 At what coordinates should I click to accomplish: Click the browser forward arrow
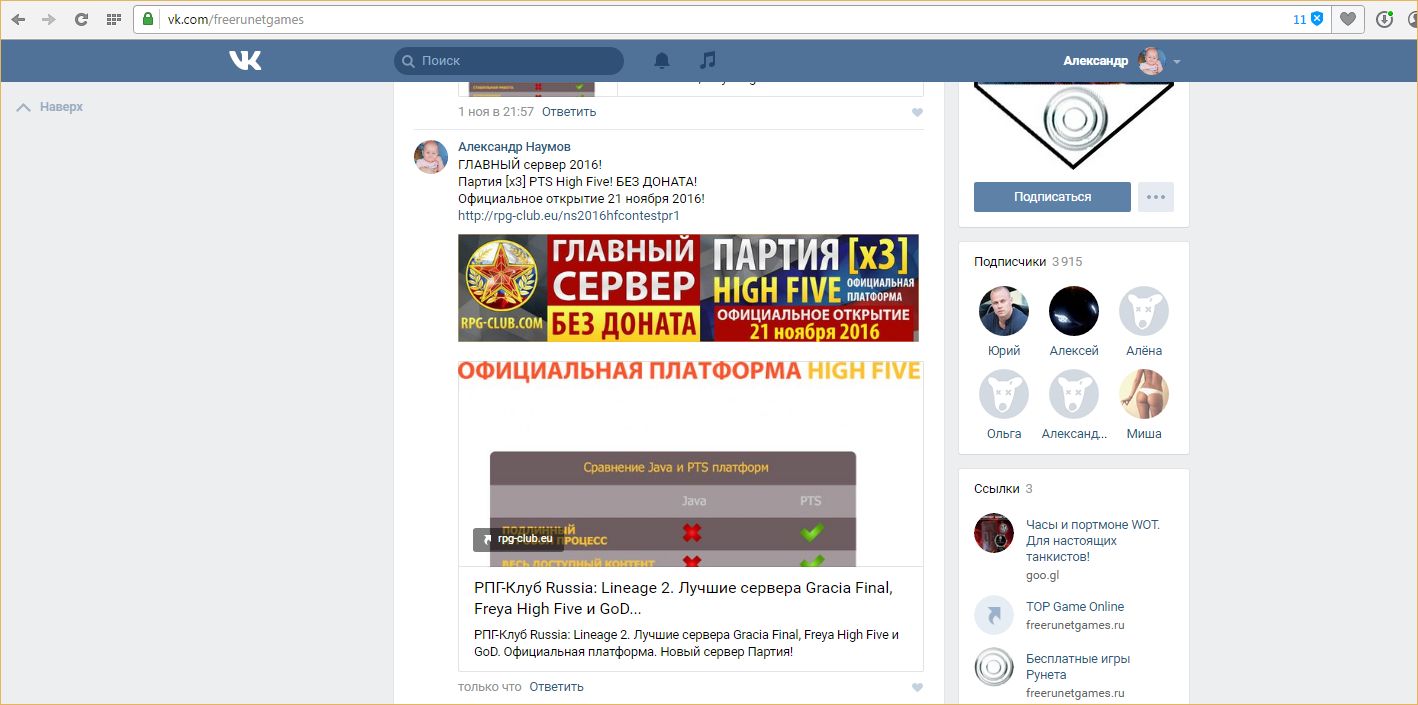pos(49,19)
